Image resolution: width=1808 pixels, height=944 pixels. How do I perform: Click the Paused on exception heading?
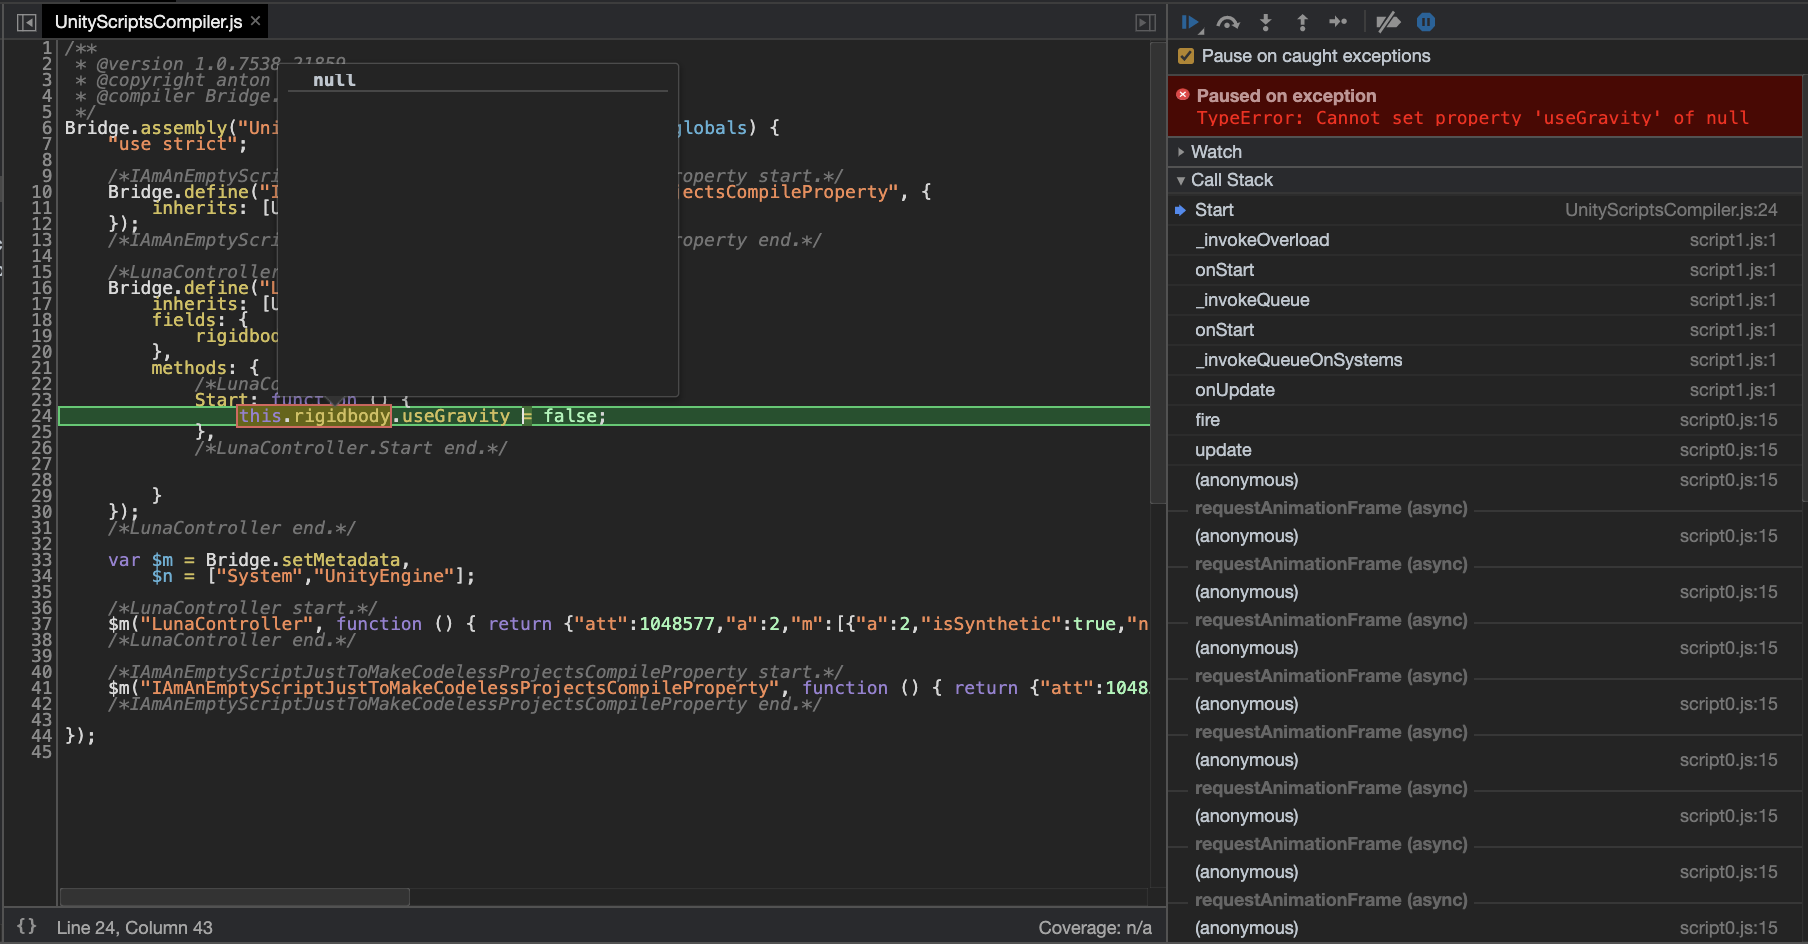pos(1286,96)
